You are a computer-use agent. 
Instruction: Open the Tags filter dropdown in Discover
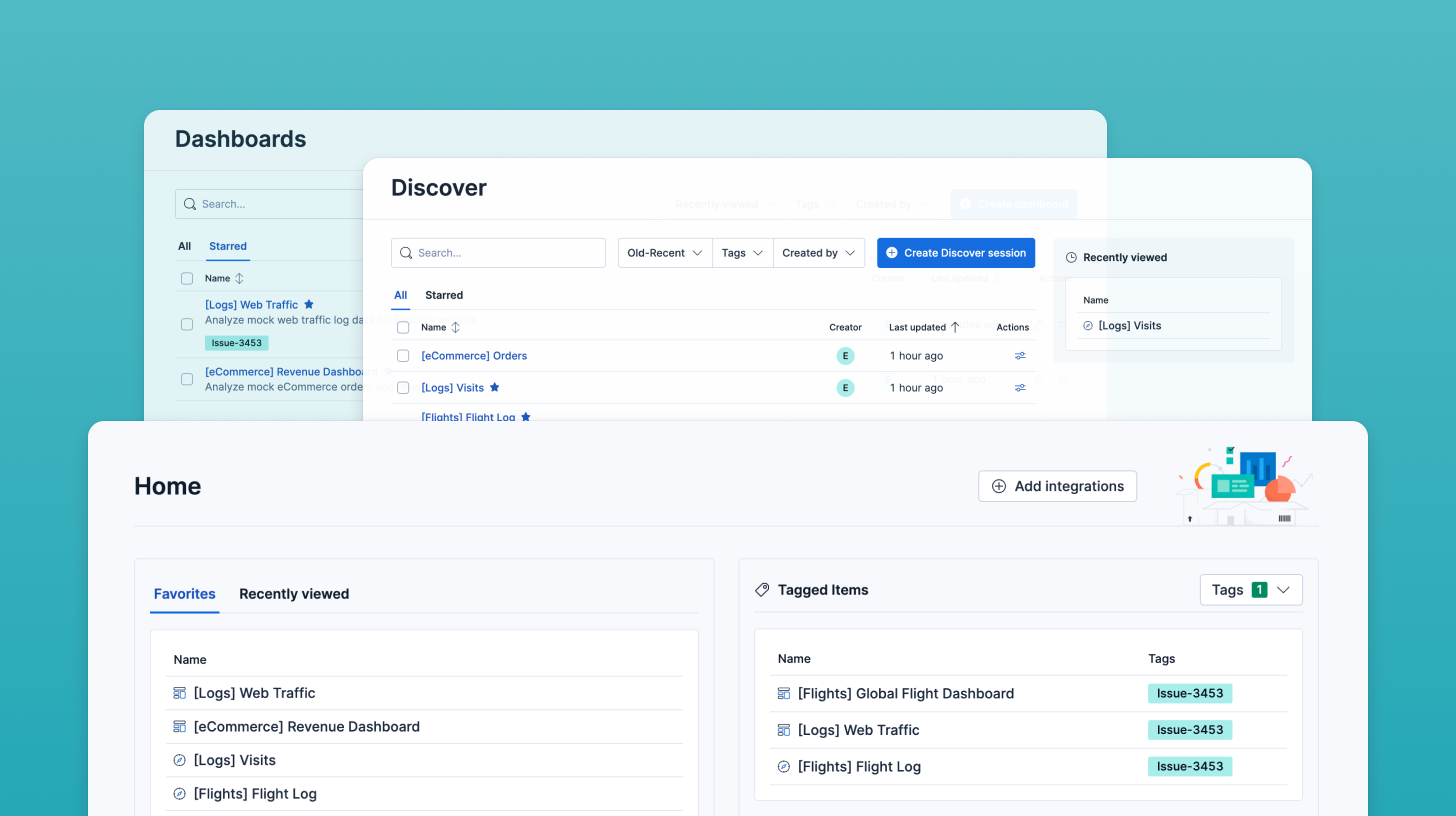pyautogui.click(x=742, y=252)
